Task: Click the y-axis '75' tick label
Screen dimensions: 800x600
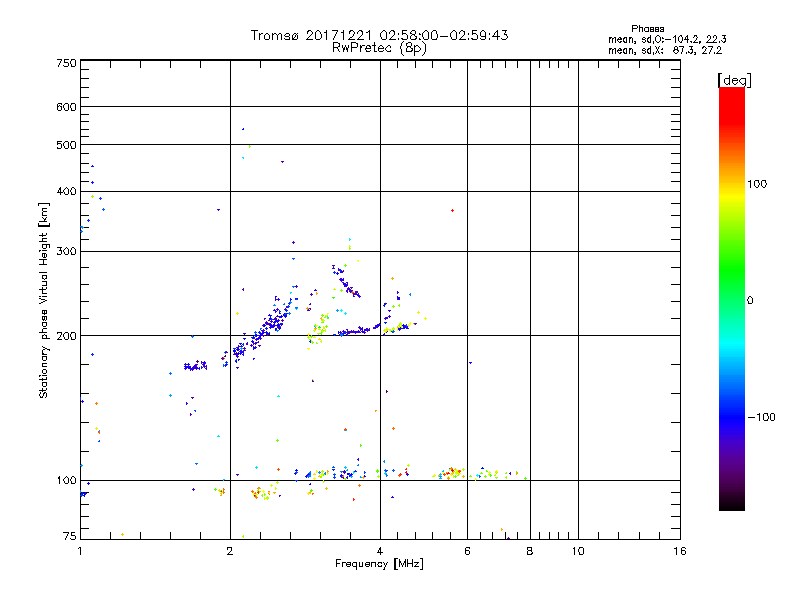Action: (x=70, y=536)
